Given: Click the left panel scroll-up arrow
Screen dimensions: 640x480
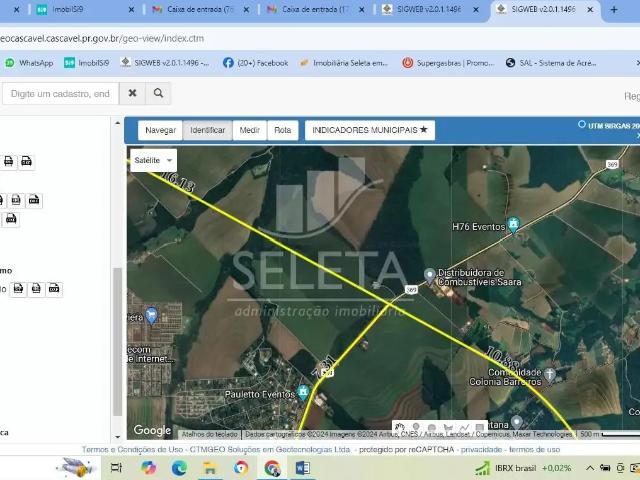Looking at the screenshot, I should (x=118, y=122).
